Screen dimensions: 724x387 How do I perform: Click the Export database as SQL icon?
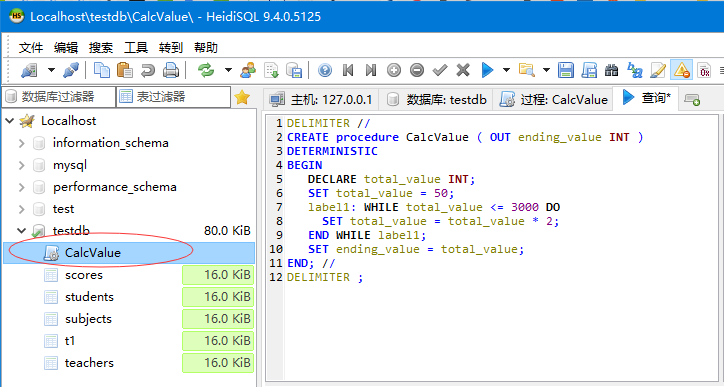(x=294, y=70)
